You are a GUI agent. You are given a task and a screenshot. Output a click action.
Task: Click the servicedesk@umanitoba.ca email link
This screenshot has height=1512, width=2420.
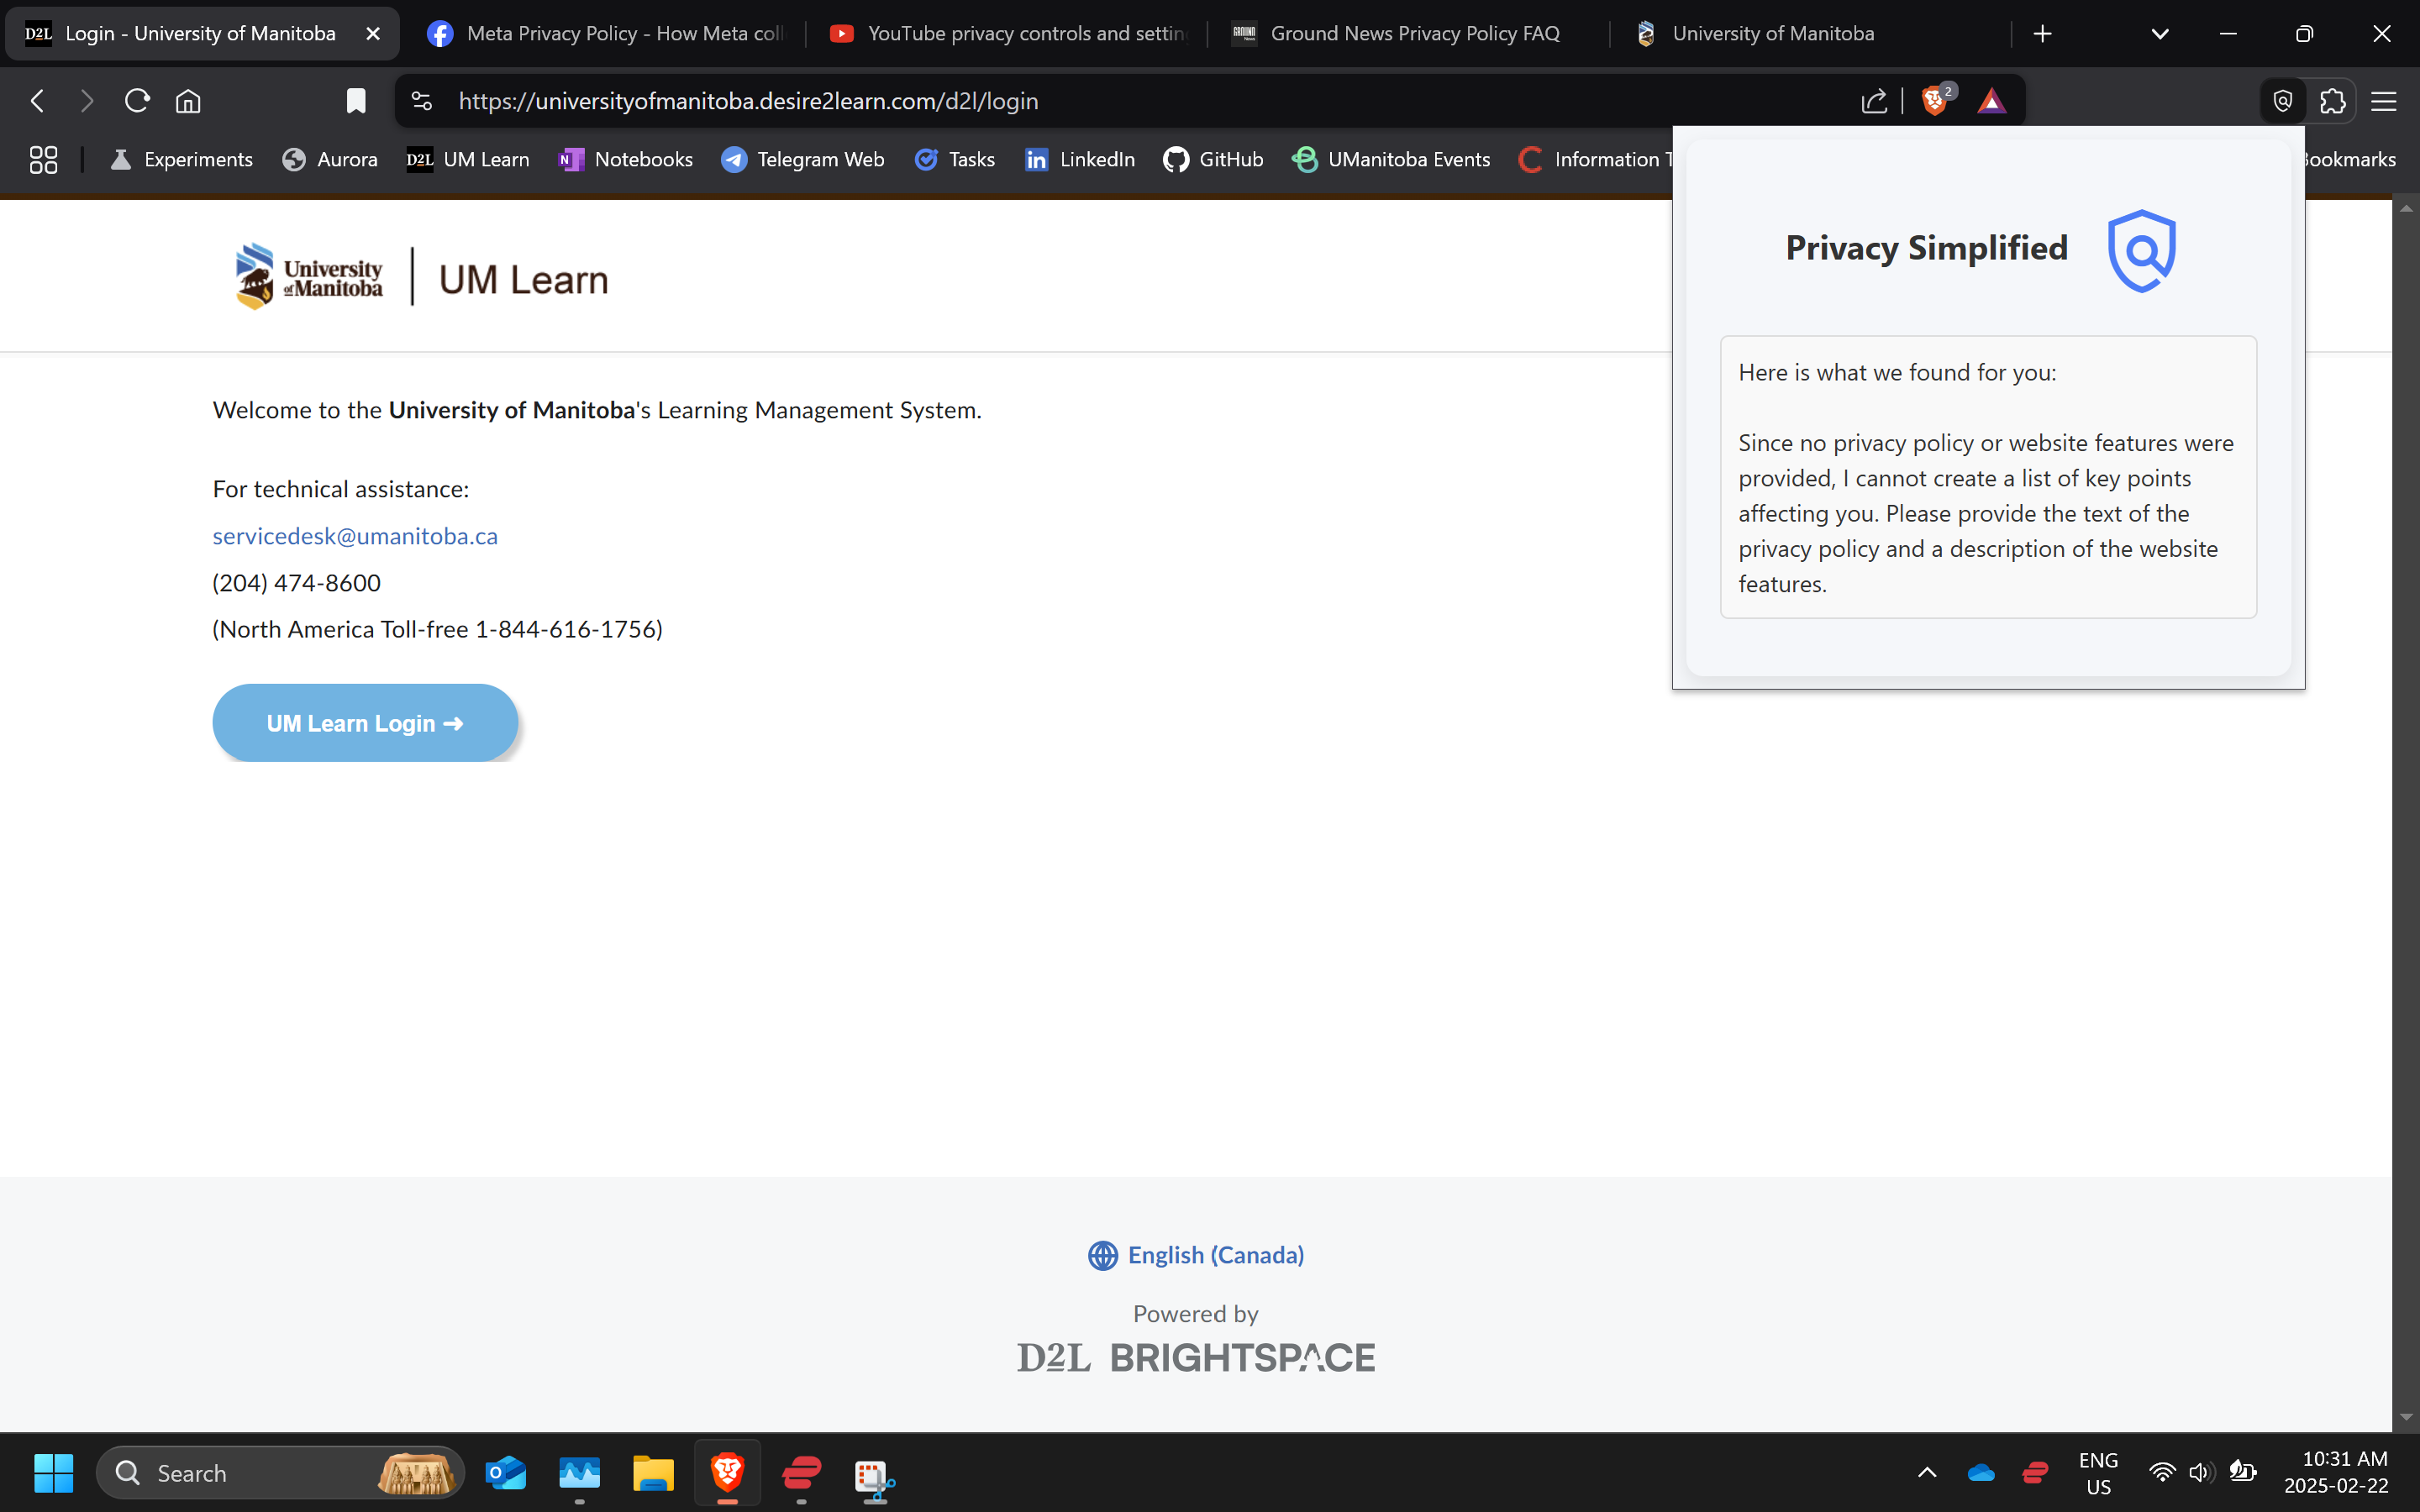[355, 536]
